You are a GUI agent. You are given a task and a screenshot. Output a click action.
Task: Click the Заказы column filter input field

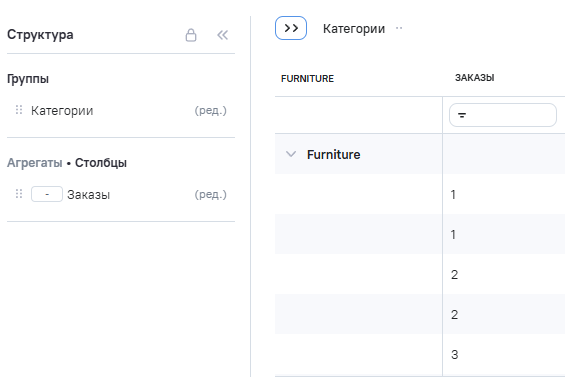pos(503,115)
